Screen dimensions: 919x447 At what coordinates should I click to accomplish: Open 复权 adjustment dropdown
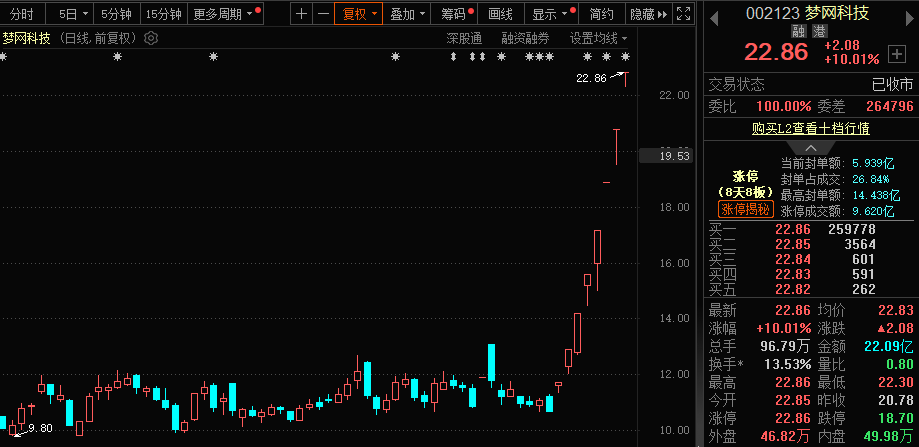coord(359,14)
